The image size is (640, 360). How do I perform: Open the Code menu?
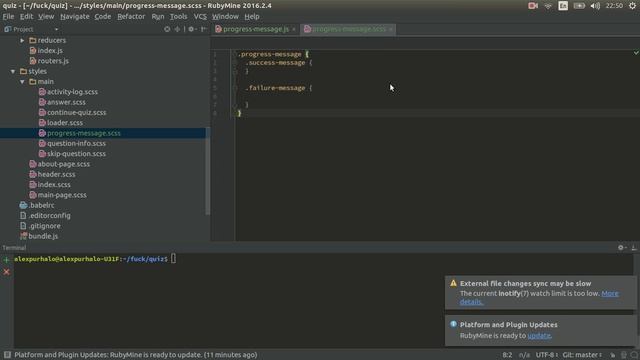(x=102, y=17)
